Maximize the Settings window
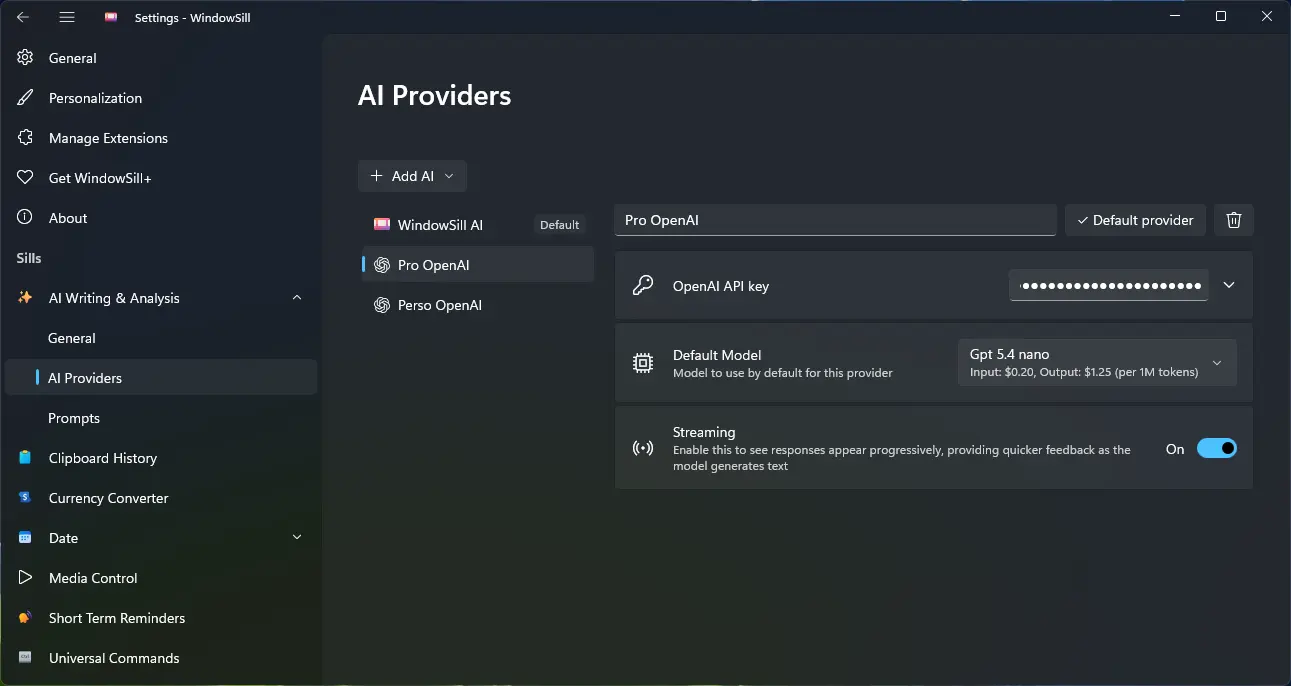The width and height of the screenshot is (1291, 686). coord(1221,17)
